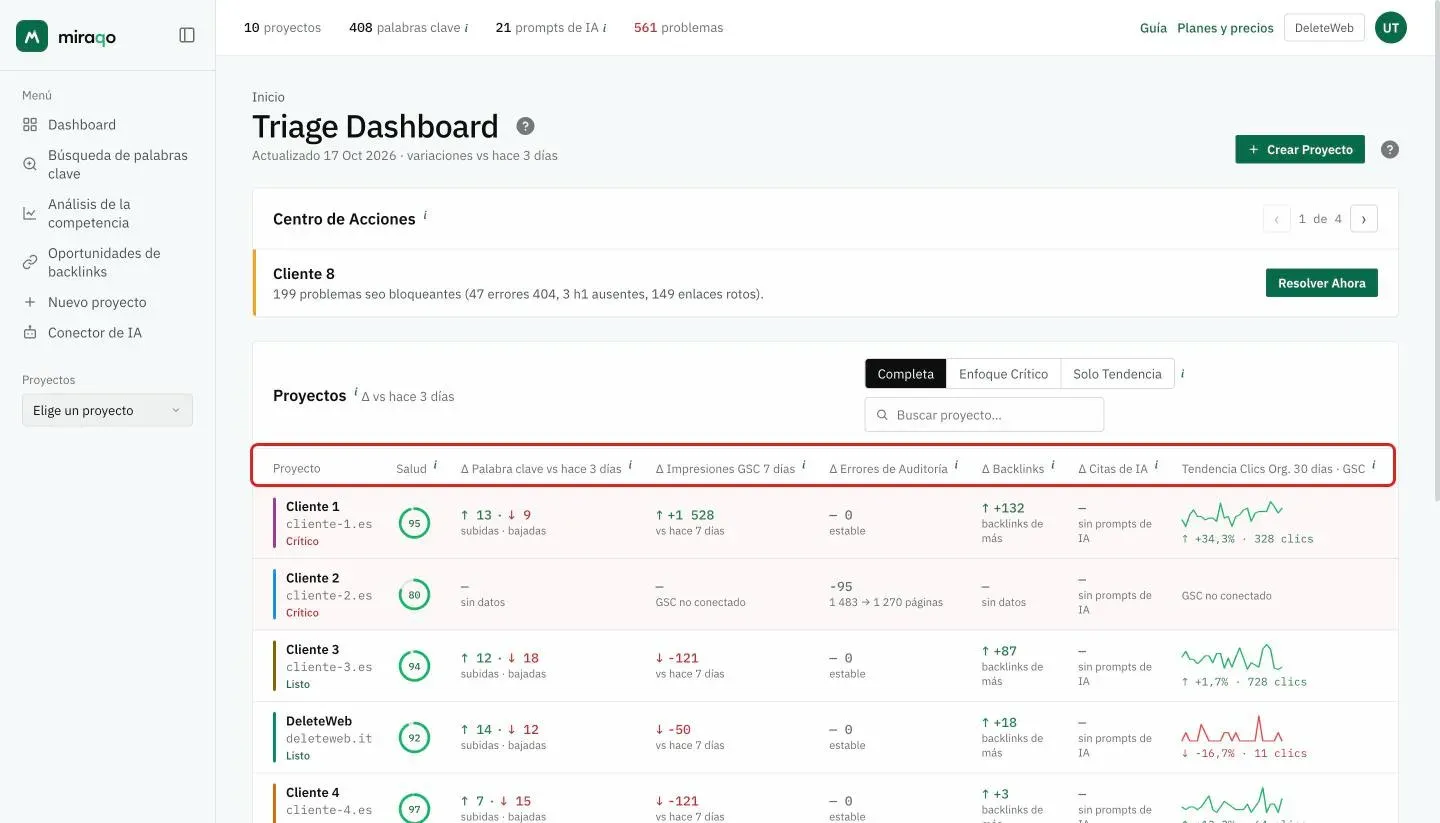Click info icon on Δ Backlinks column
1440x823 pixels.
1053,465
